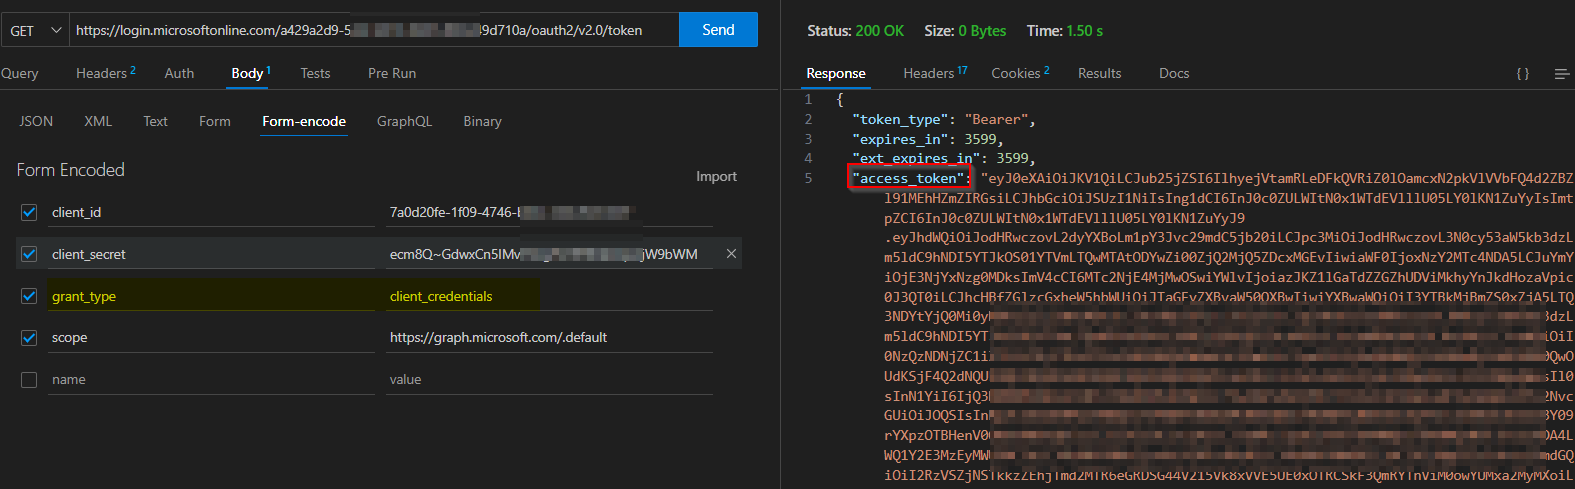The image size is (1575, 489).
Task: Choose JSON body type
Action: click(36, 121)
